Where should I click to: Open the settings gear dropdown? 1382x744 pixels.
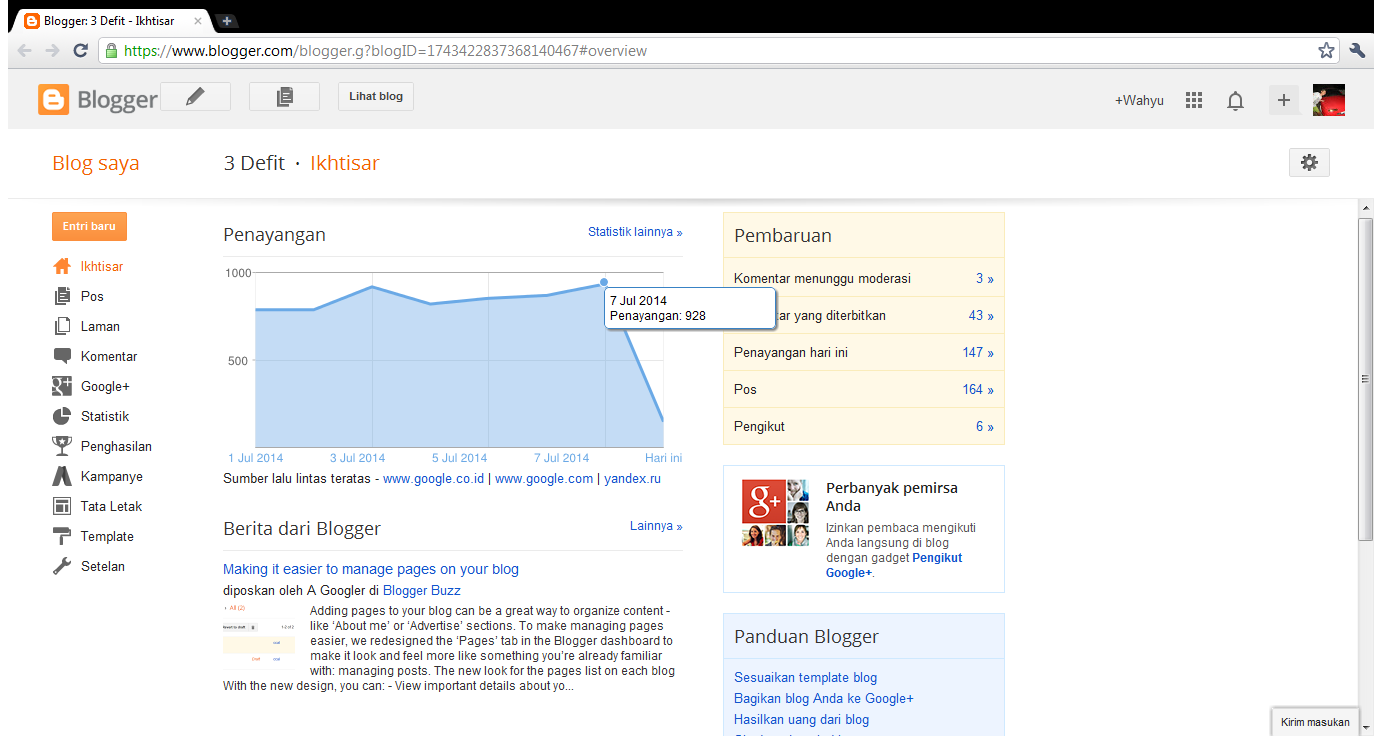point(1310,162)
